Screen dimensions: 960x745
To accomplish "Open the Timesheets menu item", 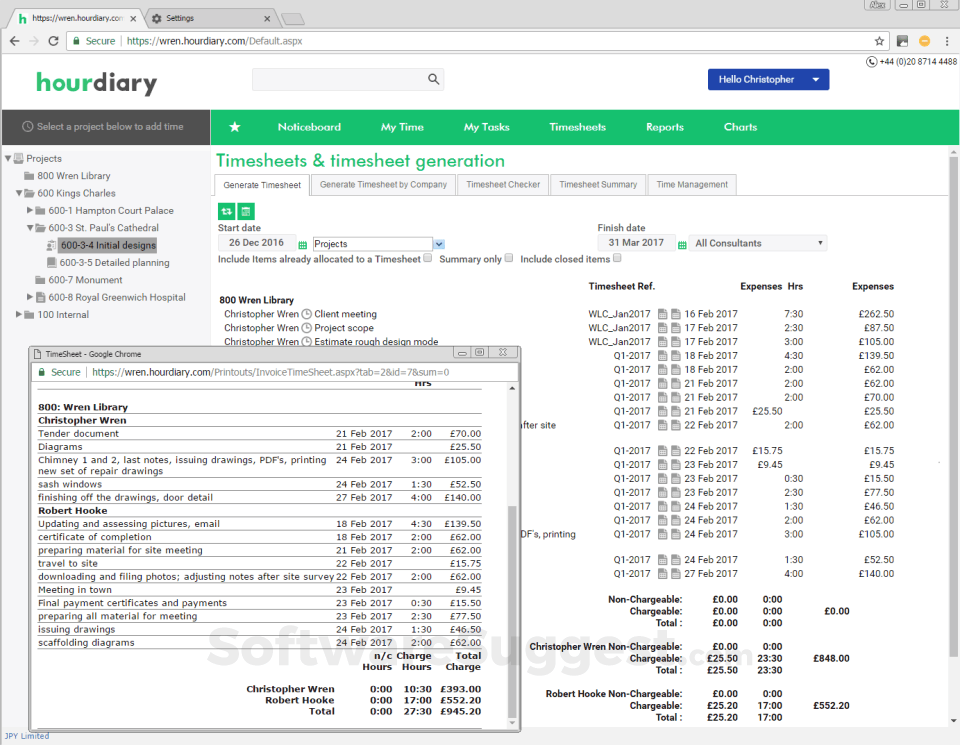I will pos(577,127).
